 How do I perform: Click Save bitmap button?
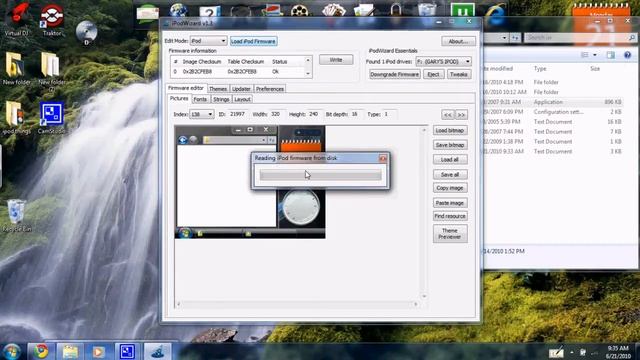[x=450, y=145]
